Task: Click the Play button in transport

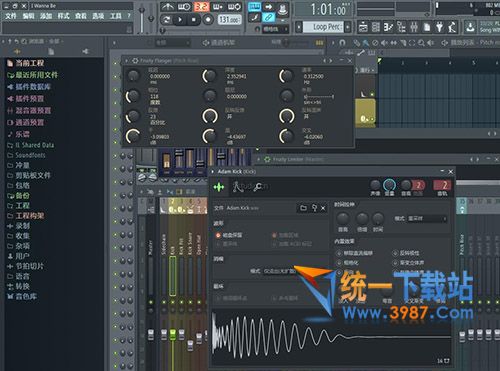Action: [x=180, y=20]
